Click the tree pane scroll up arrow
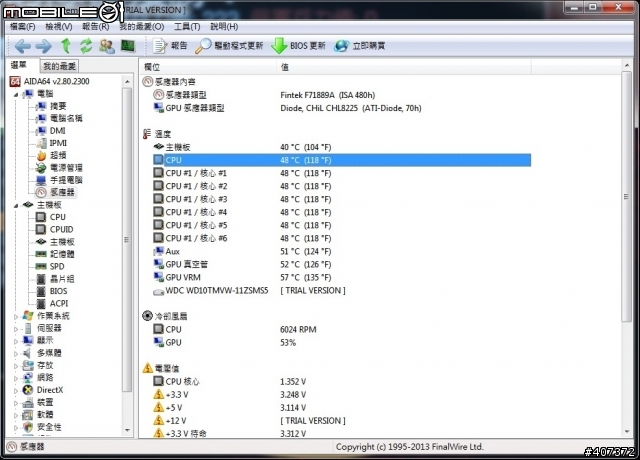The width and height of the screenshot is (640, 460). click(x=127, y=82)
